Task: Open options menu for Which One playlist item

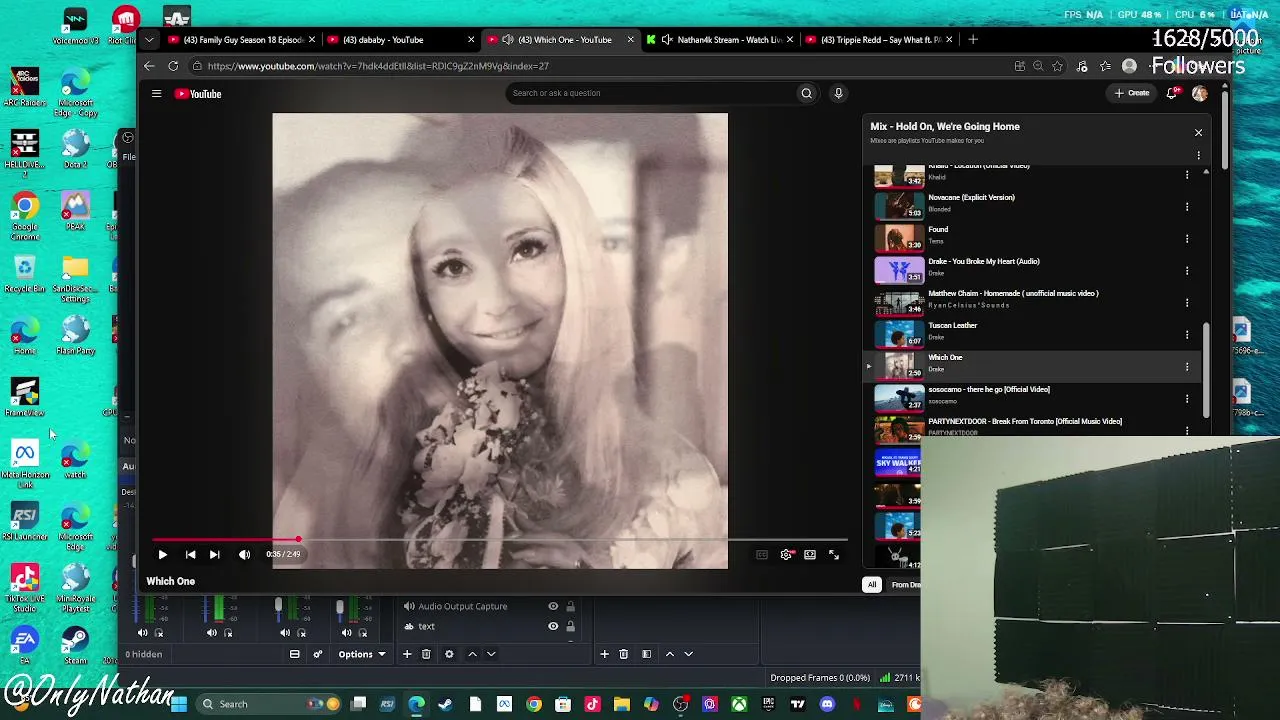Action: [1187, 367]
